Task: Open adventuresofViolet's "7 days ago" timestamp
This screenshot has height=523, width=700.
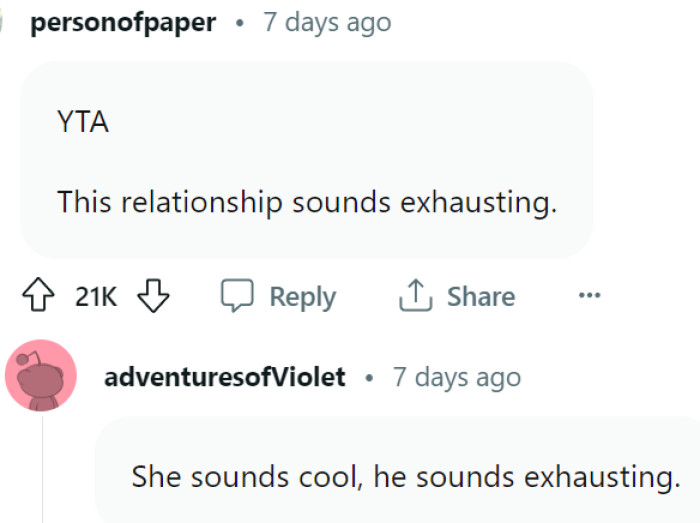Action: click(457, 377)
